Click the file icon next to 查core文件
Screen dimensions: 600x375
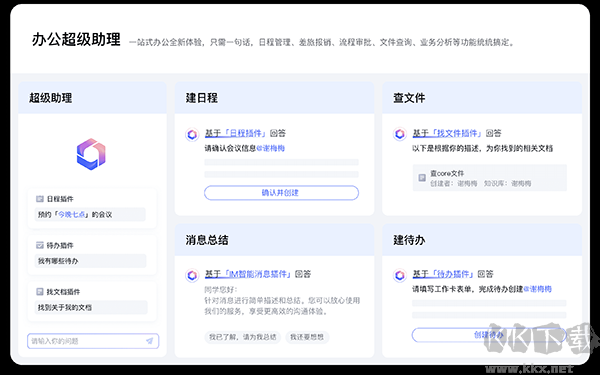pos(422,178)
